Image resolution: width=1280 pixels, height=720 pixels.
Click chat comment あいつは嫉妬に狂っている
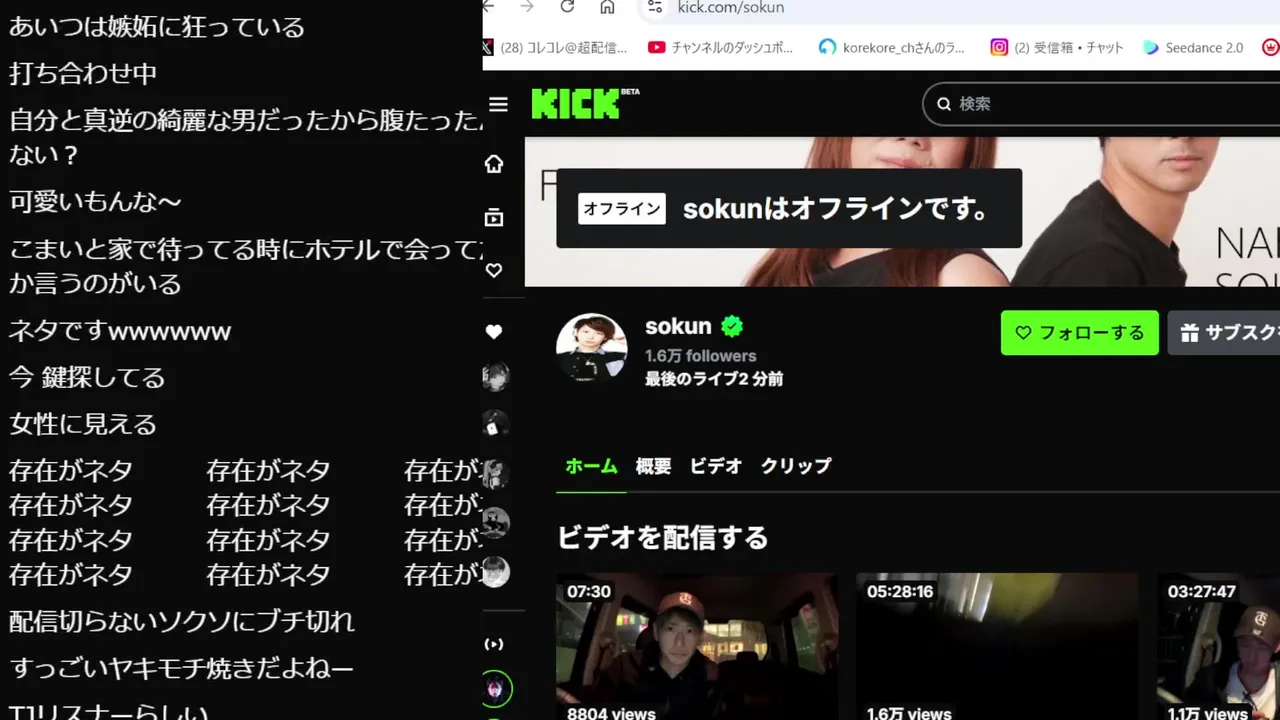[x=157, y=27]
